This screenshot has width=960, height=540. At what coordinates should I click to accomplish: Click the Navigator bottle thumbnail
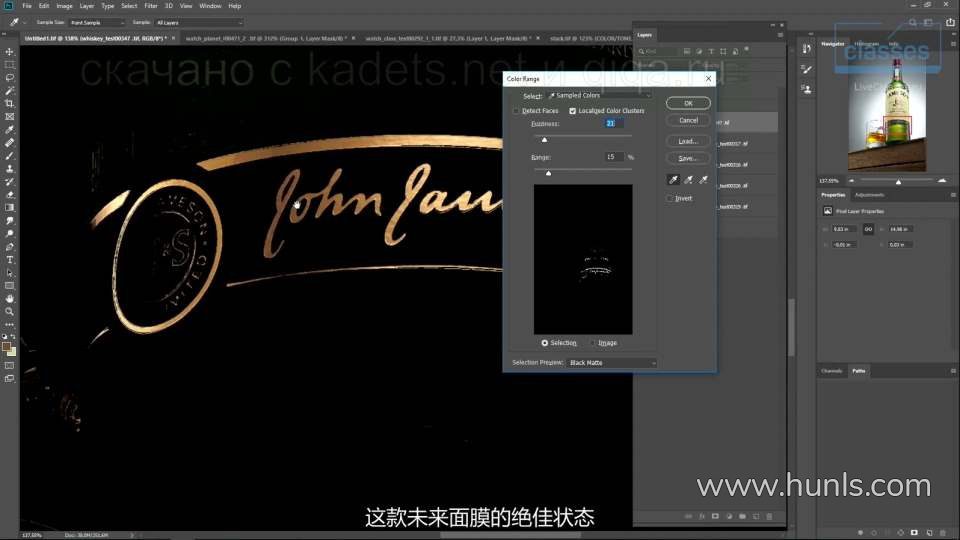[887, 114]
